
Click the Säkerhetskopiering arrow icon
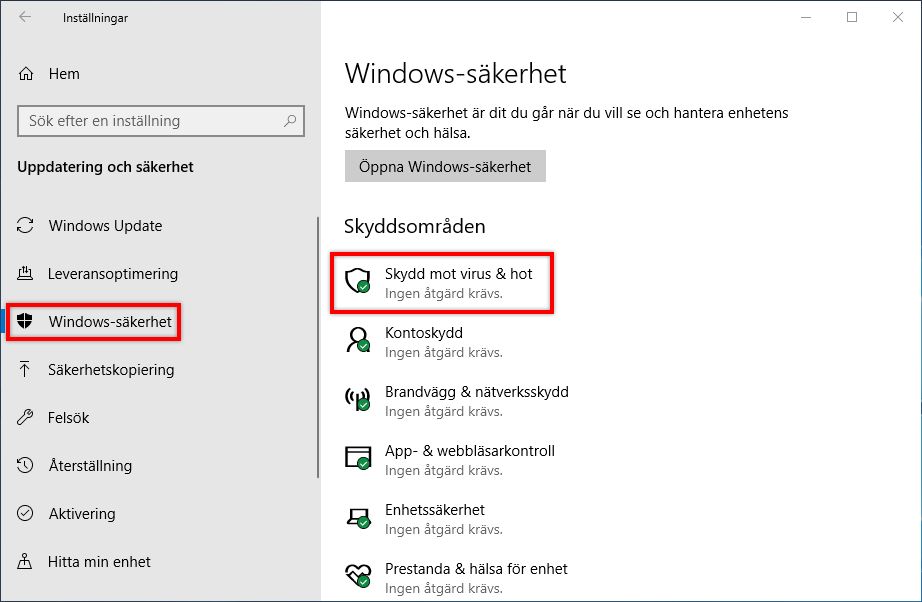(x=22, y=370)
